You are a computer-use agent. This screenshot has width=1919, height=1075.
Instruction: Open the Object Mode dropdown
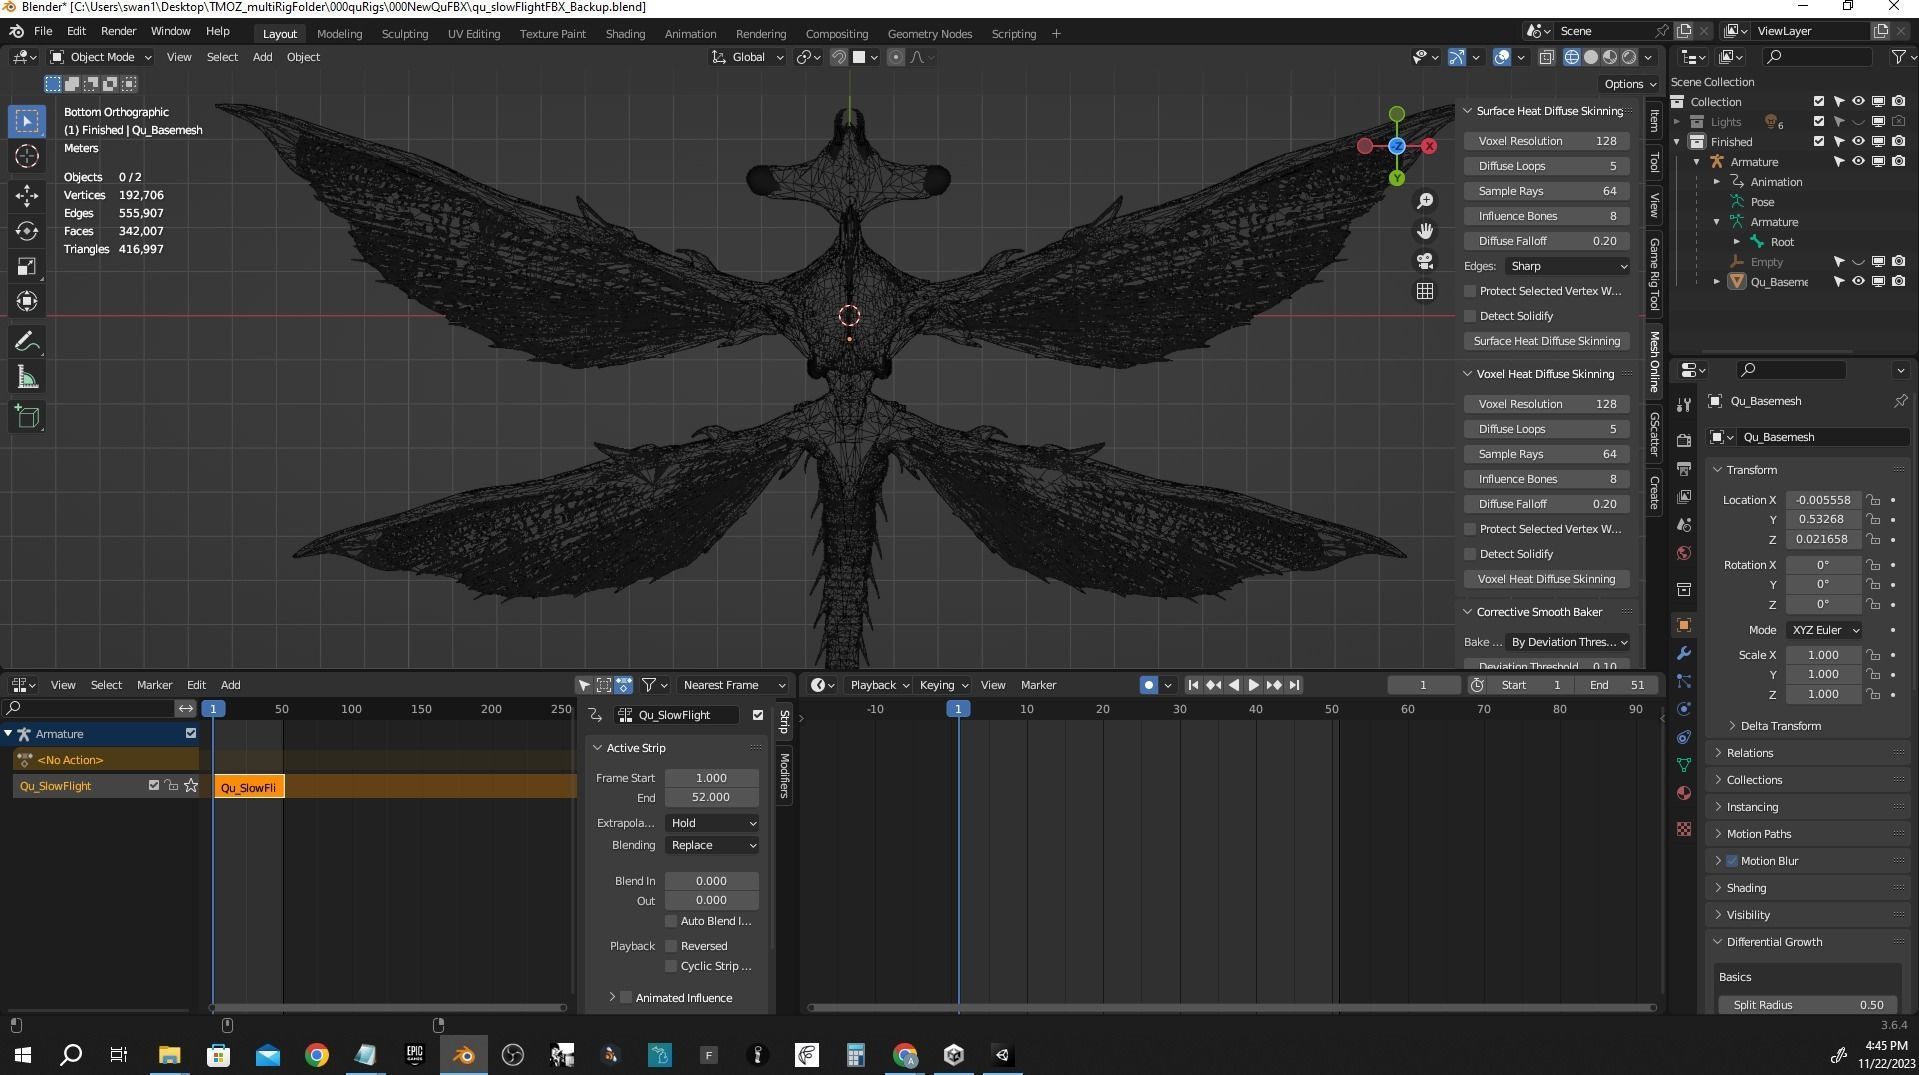point(100,57)
